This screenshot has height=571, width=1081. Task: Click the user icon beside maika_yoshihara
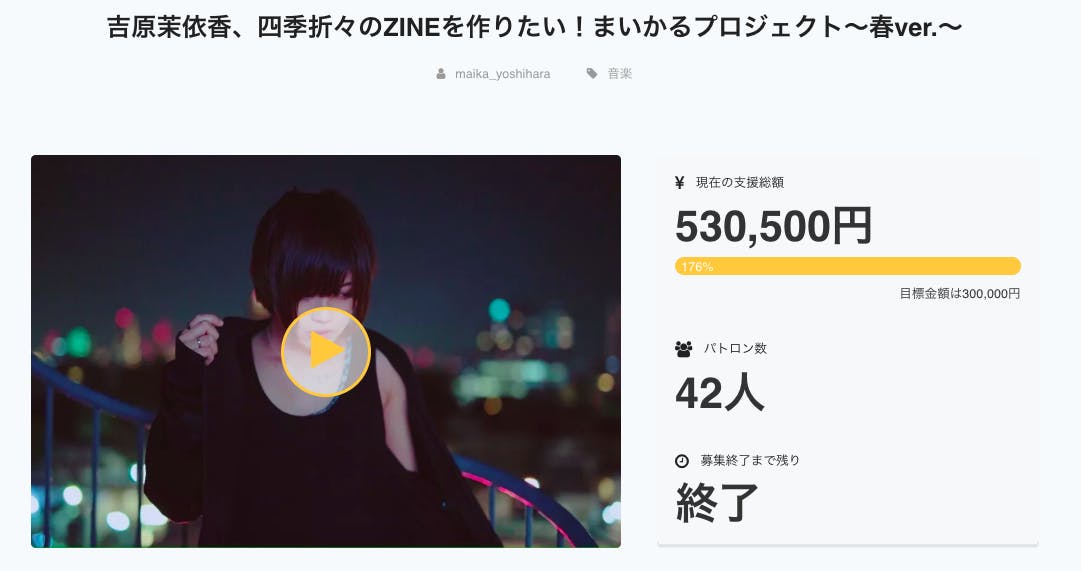click(x=441, y=74)
